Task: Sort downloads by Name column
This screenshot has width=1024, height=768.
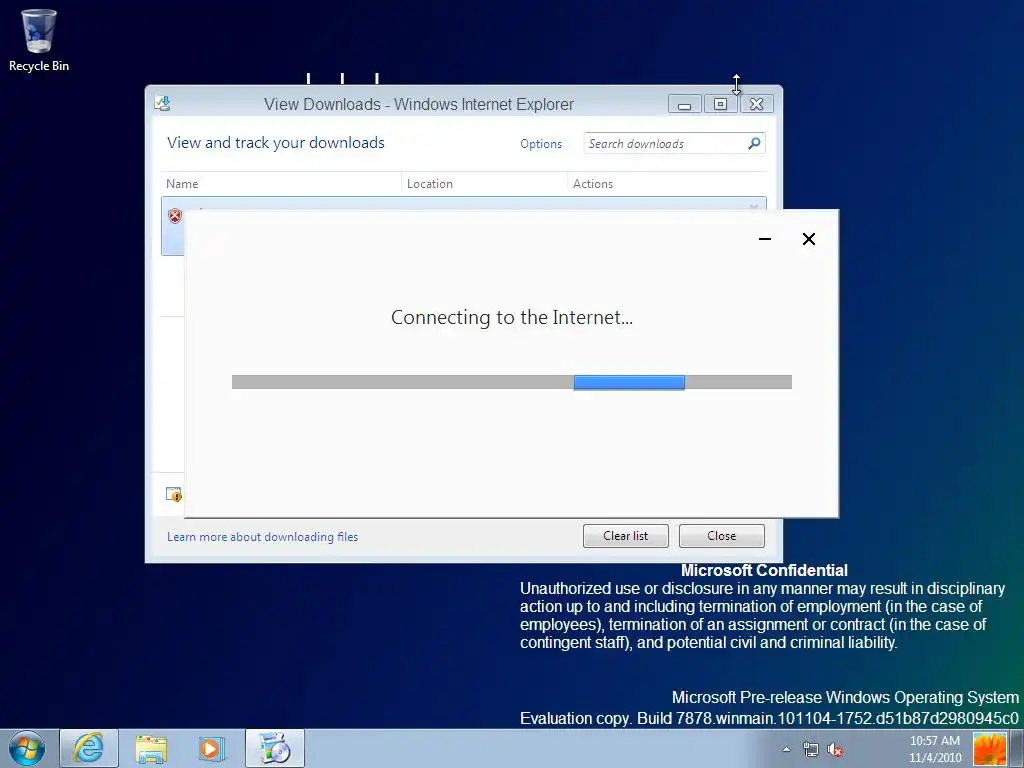Action: (281, 184)
